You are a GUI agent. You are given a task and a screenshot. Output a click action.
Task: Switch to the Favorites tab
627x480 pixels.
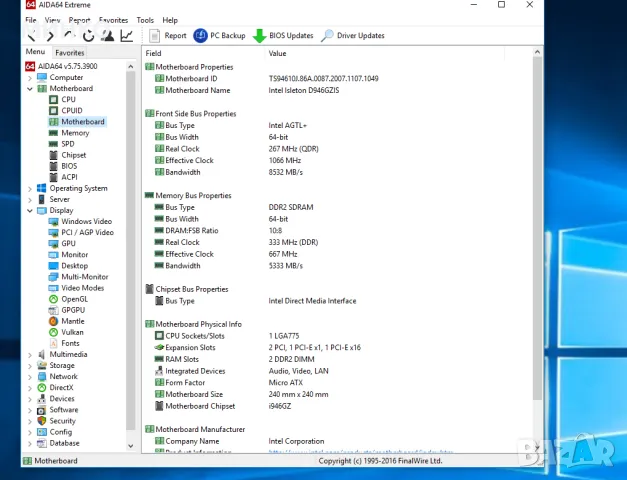(x=70, y=52)
